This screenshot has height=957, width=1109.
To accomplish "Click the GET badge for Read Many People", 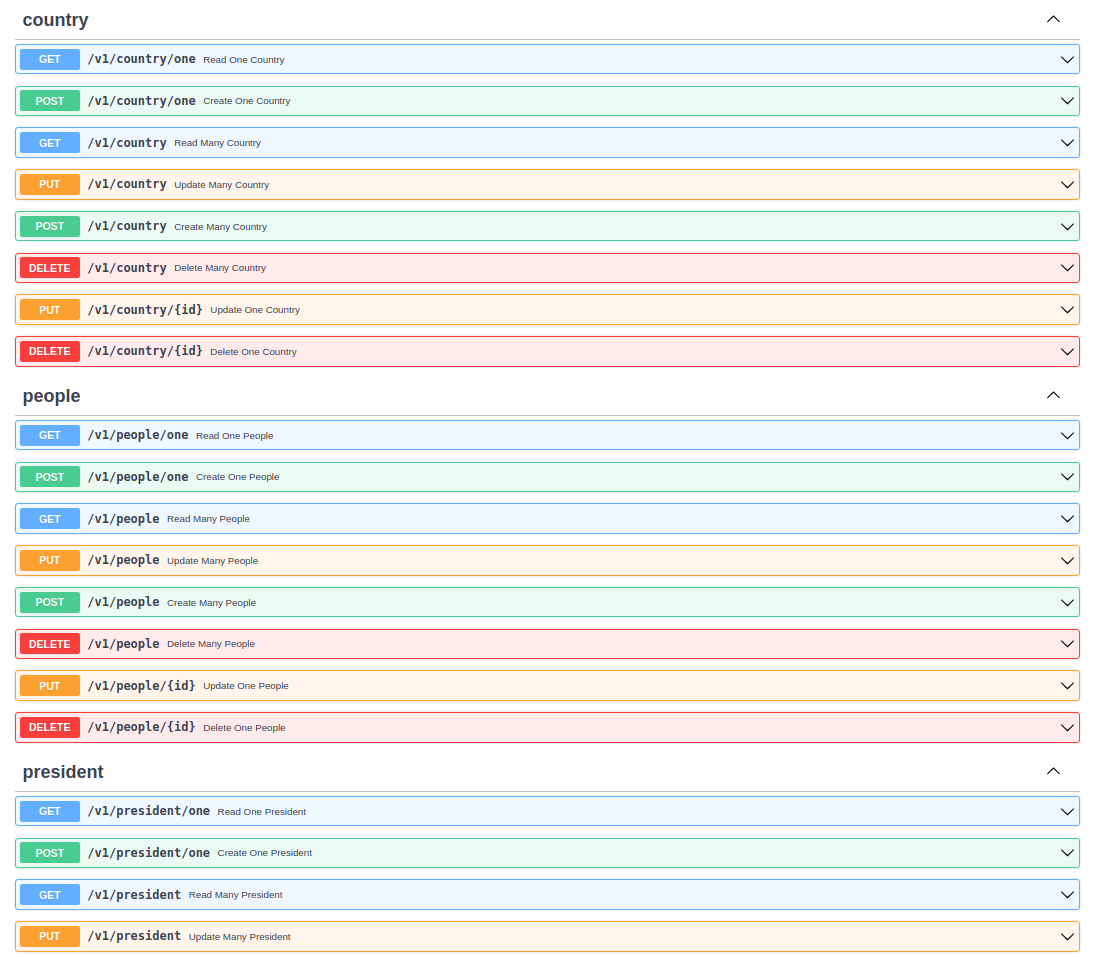I will 50,519.
